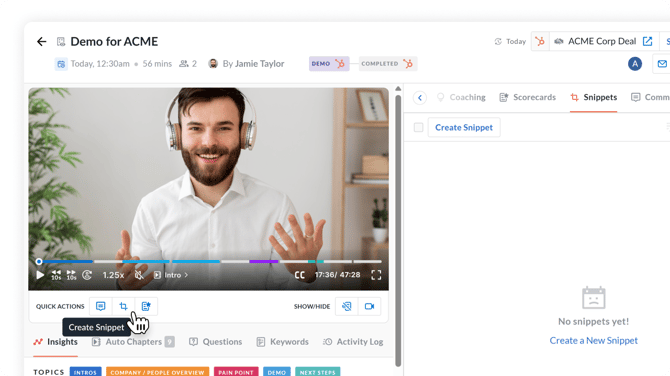Open the Questions tab
670x376 pixels.
(x=215, y=342)
